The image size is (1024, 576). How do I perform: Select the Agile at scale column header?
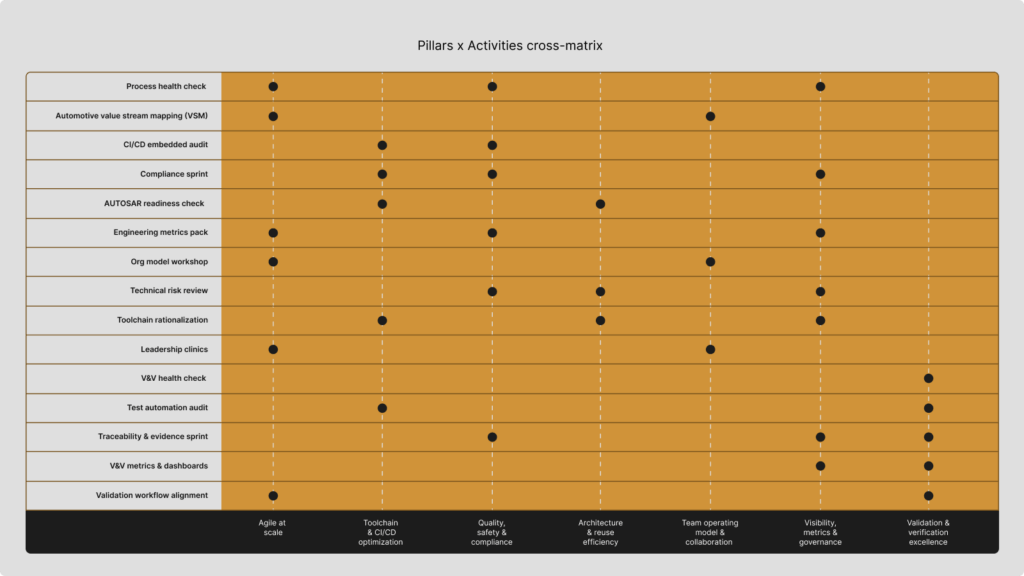(x=272, y=528)
